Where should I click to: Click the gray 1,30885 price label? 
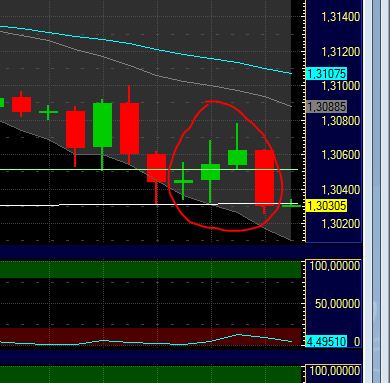pyautogui.click(x=326, y=107)
